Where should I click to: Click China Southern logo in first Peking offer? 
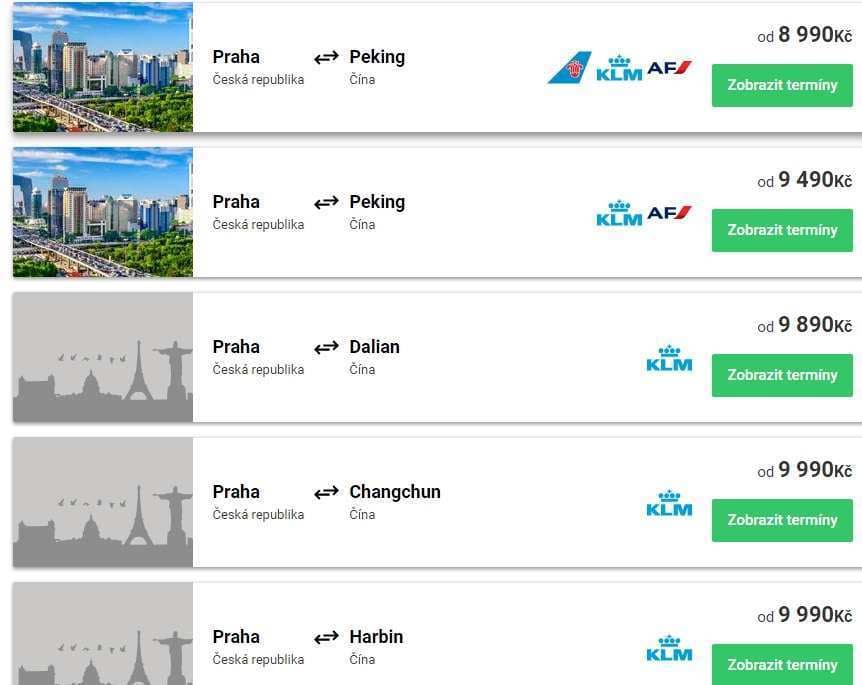pos(570,68)
